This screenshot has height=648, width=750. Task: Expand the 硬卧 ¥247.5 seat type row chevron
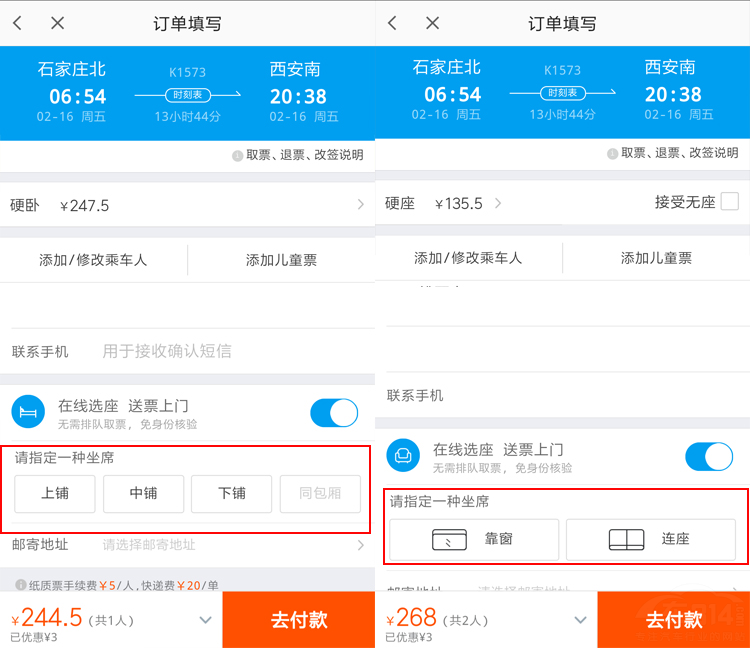coord(360,206)
